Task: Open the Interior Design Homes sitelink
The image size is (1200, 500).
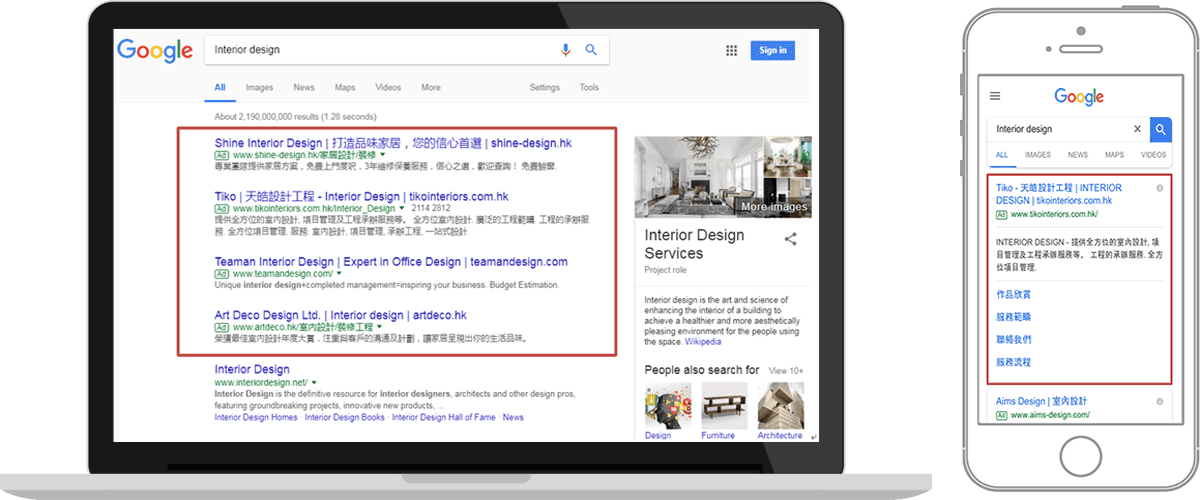Action: 256,418
